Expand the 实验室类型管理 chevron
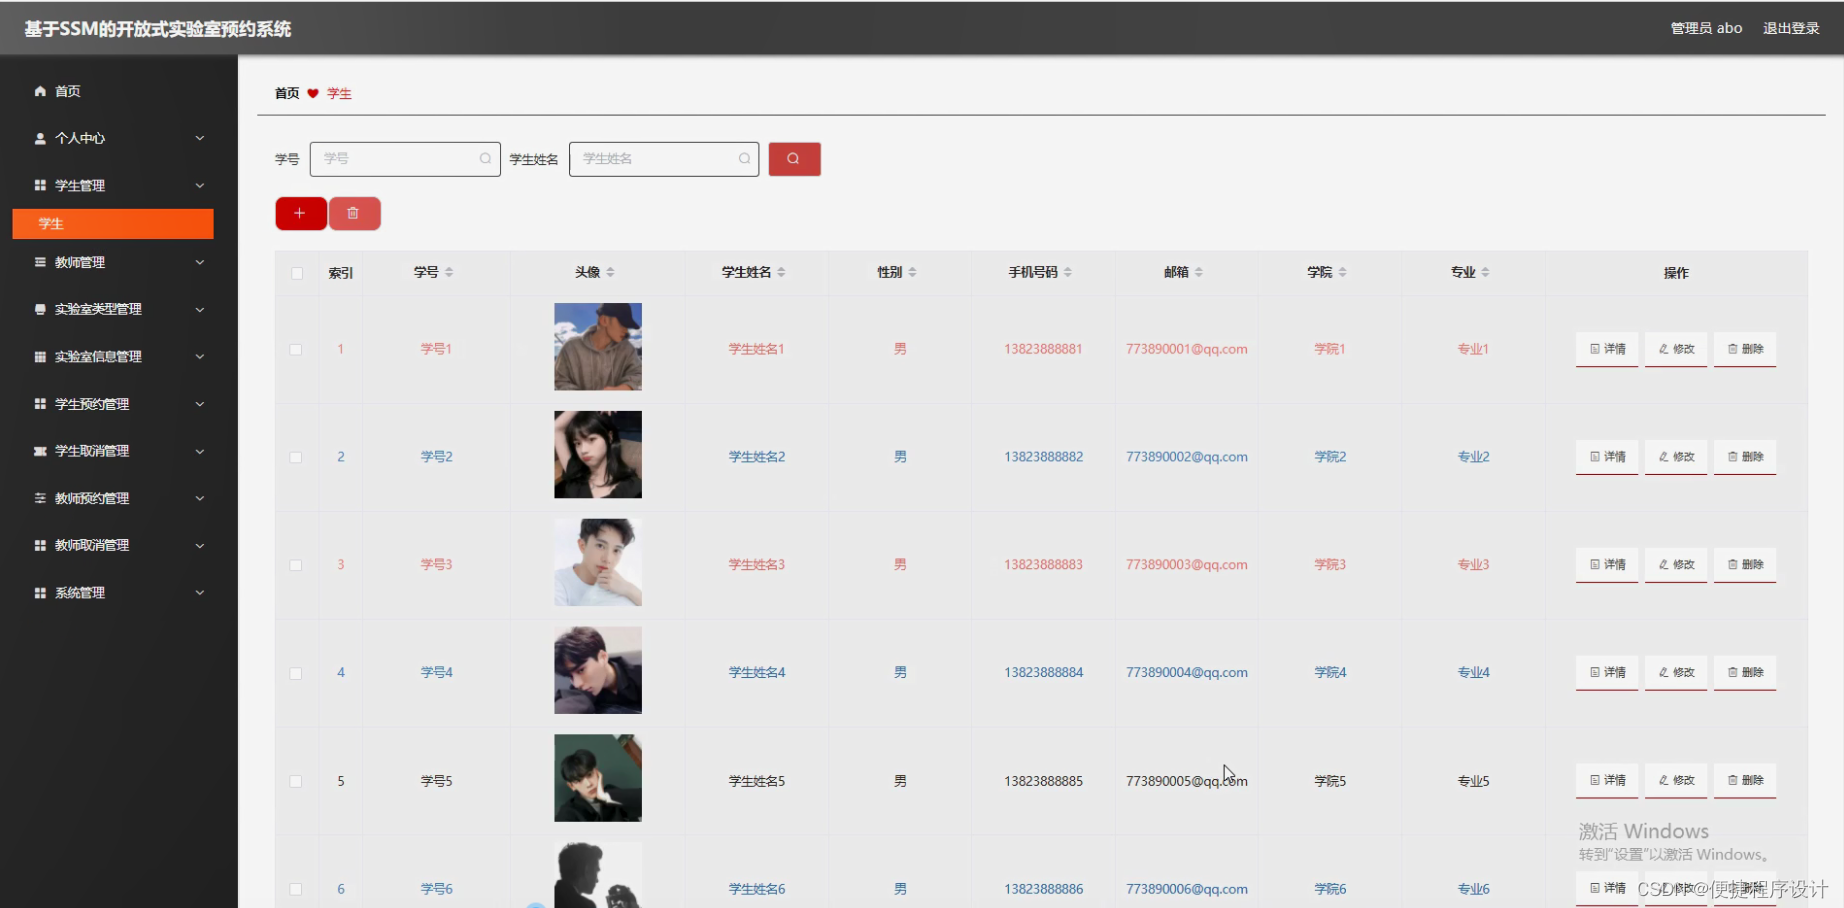The image size is (1844, 908). (x=200, y=309)
